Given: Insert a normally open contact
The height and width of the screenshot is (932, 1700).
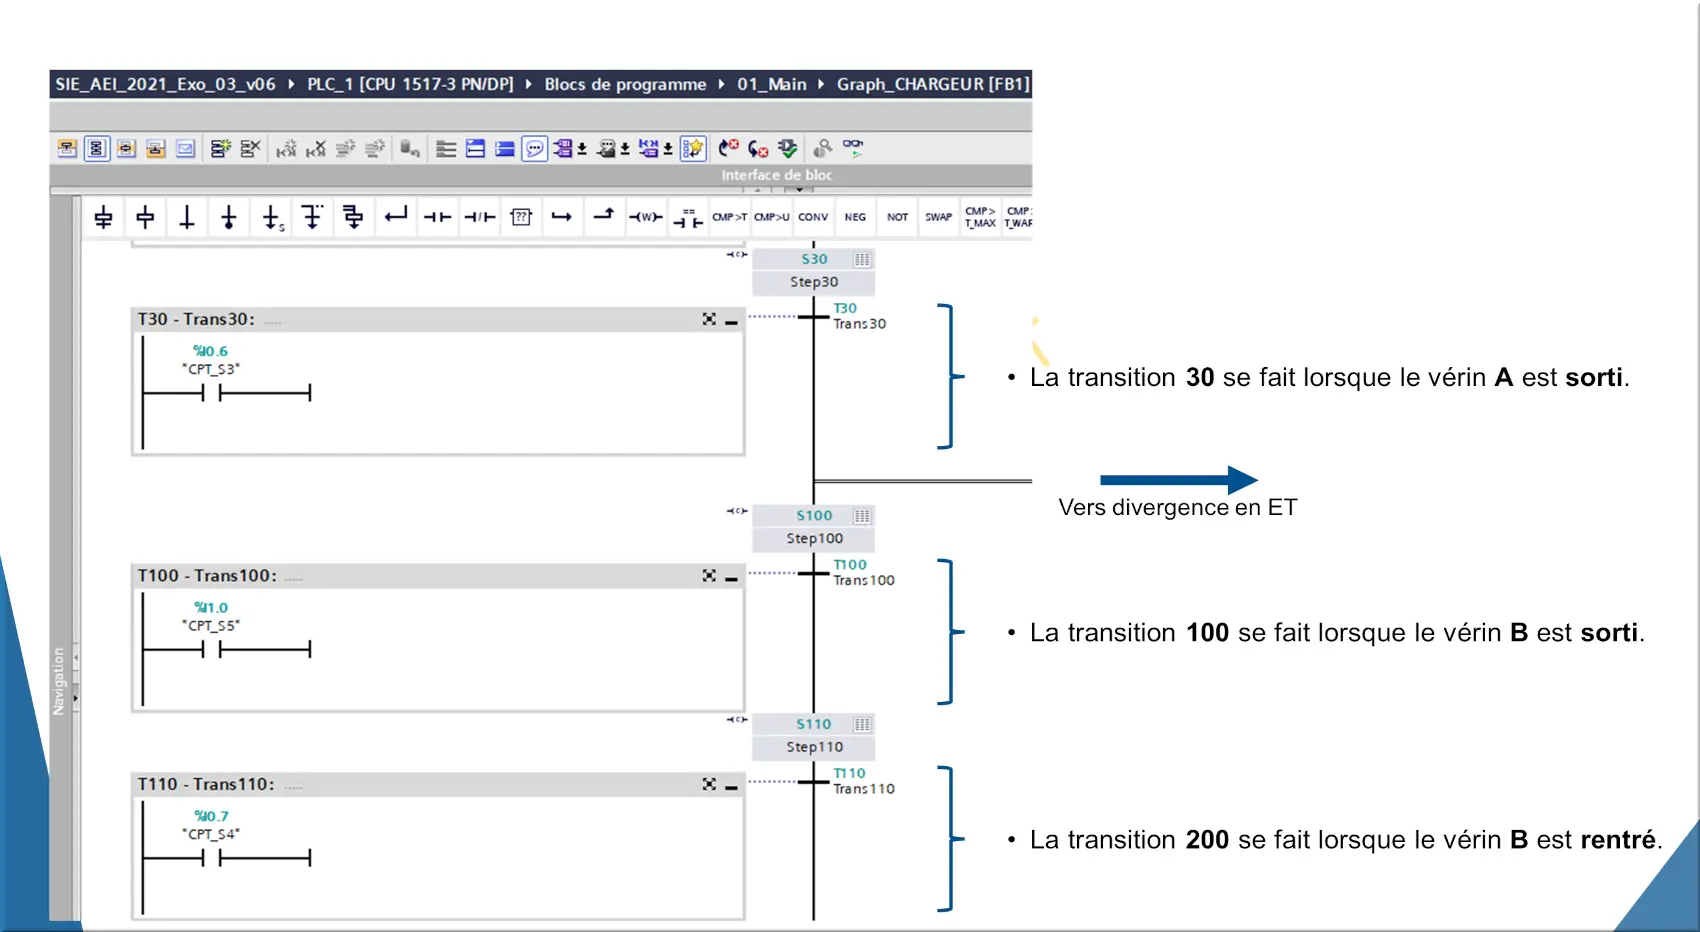Looking at the screenshot, I should pos(437,217).
